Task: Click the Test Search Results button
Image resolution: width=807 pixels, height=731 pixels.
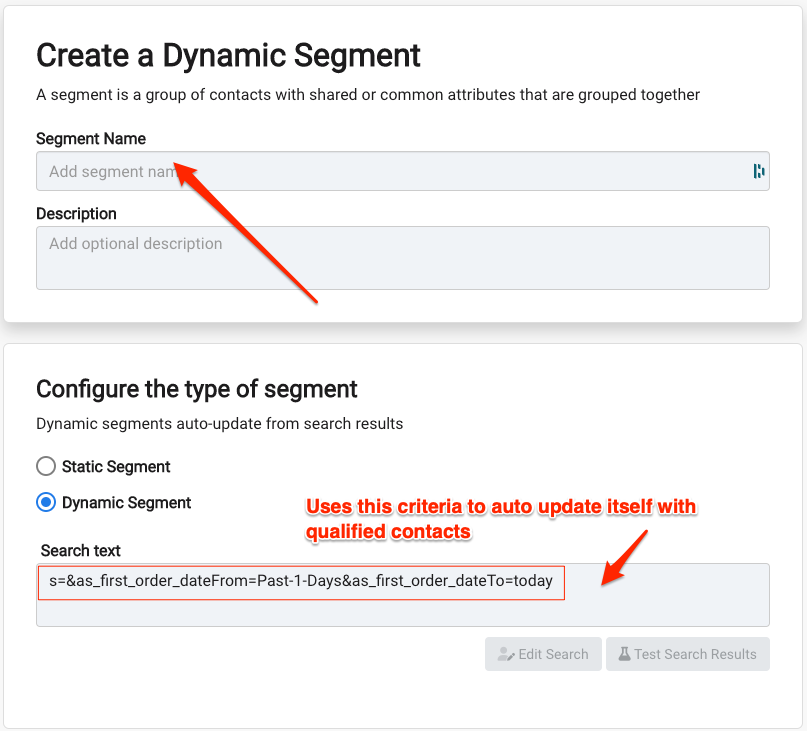Action: coord(688,654)
